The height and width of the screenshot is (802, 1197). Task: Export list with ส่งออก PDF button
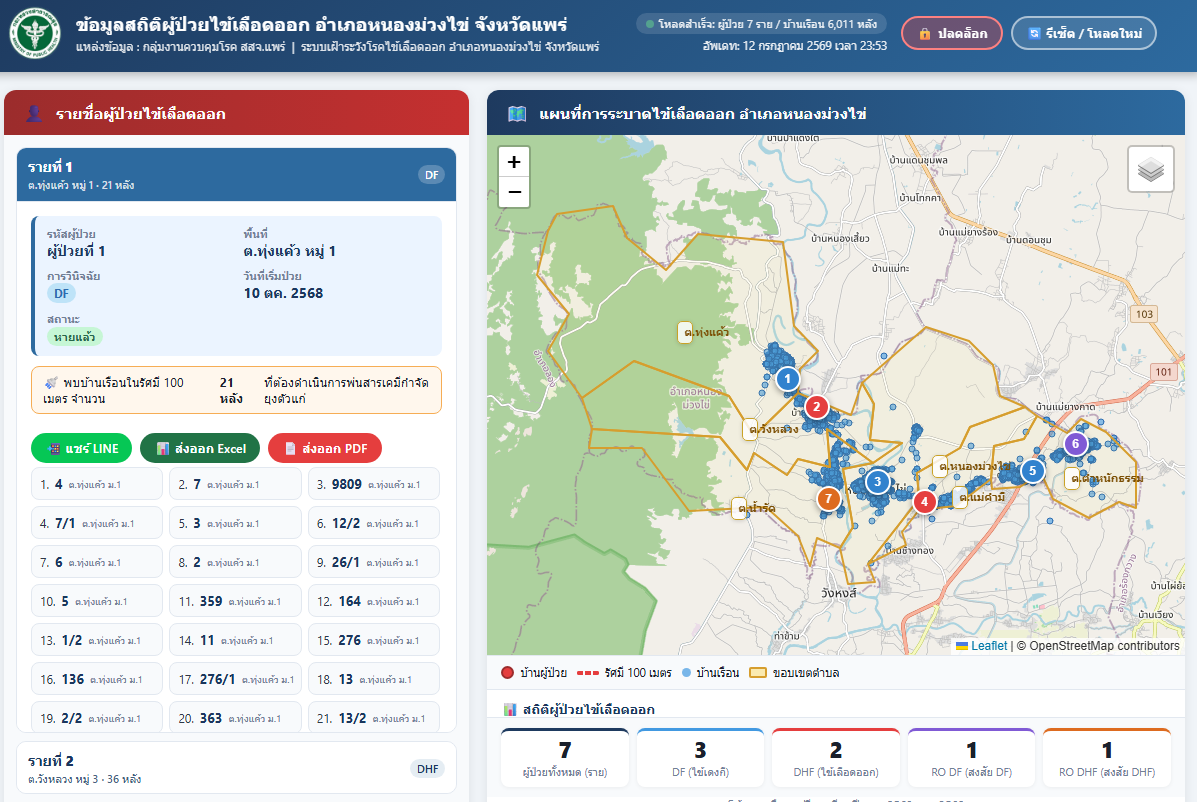(x=325, y=448)
